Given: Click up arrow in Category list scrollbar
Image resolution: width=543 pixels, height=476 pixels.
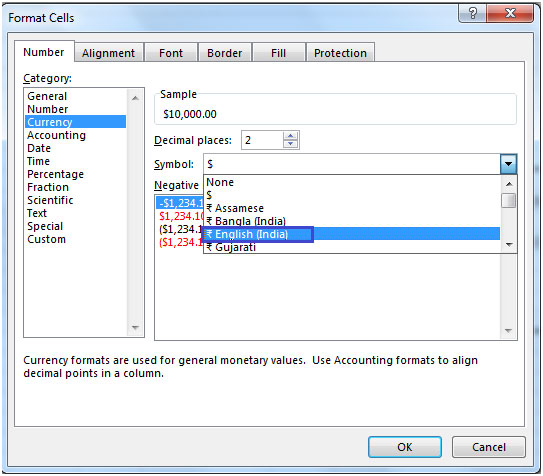Looking at the screenshot, I should click(135, 98).
